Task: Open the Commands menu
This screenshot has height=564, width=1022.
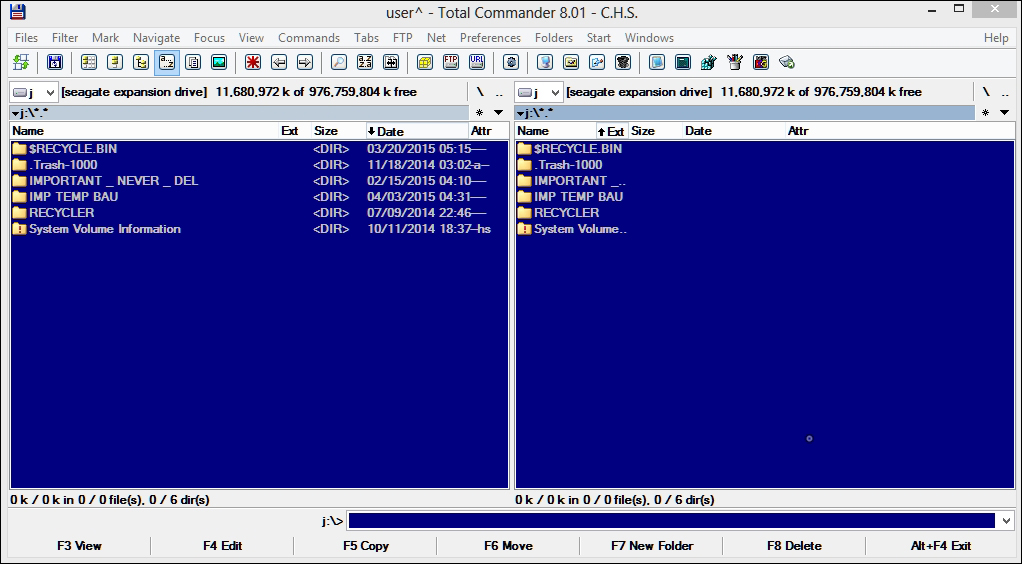Action: (309, 38)
